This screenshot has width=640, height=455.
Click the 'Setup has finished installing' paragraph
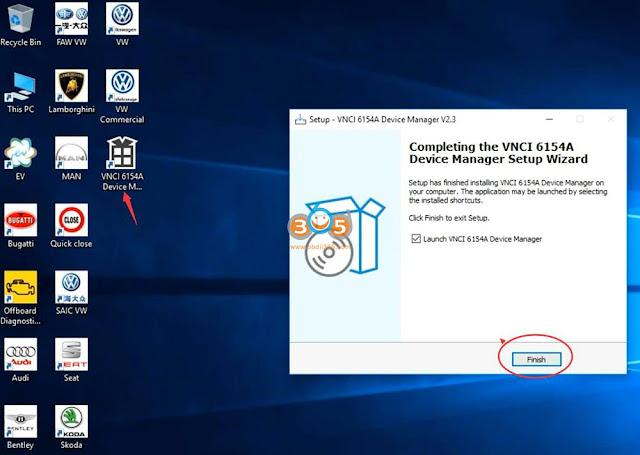pyautogui.click(x=508, y=191)
